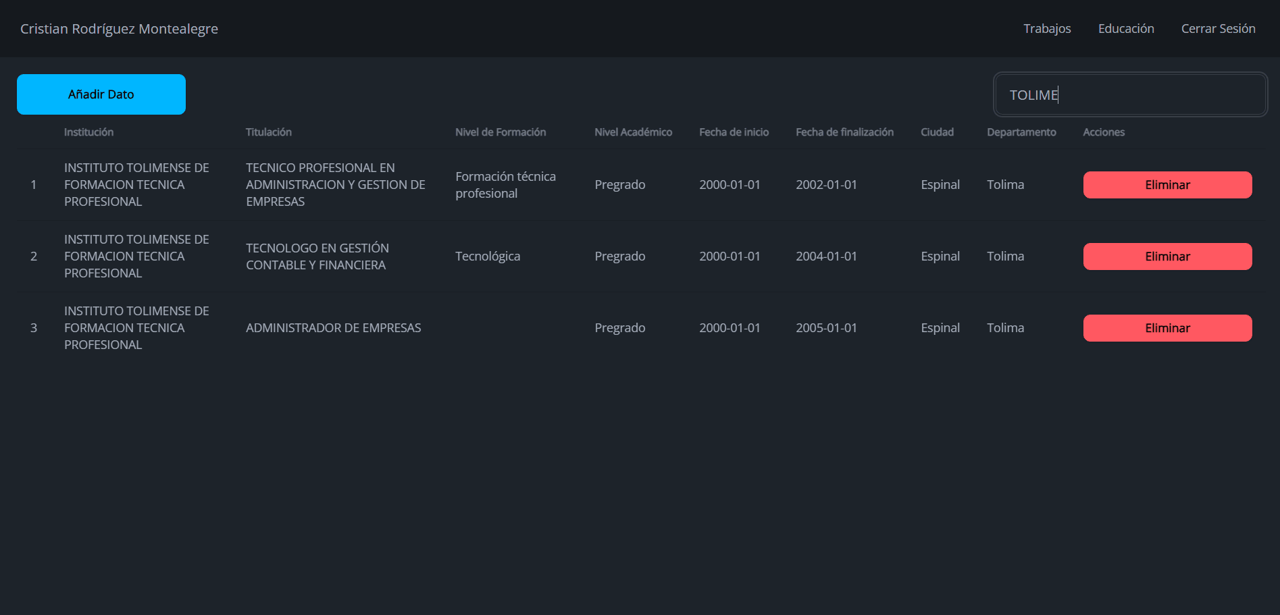Viewport: 1280px width, 615px height.
Task: Log out via Cerrar Sesión
Action: tap(1218, 28)
